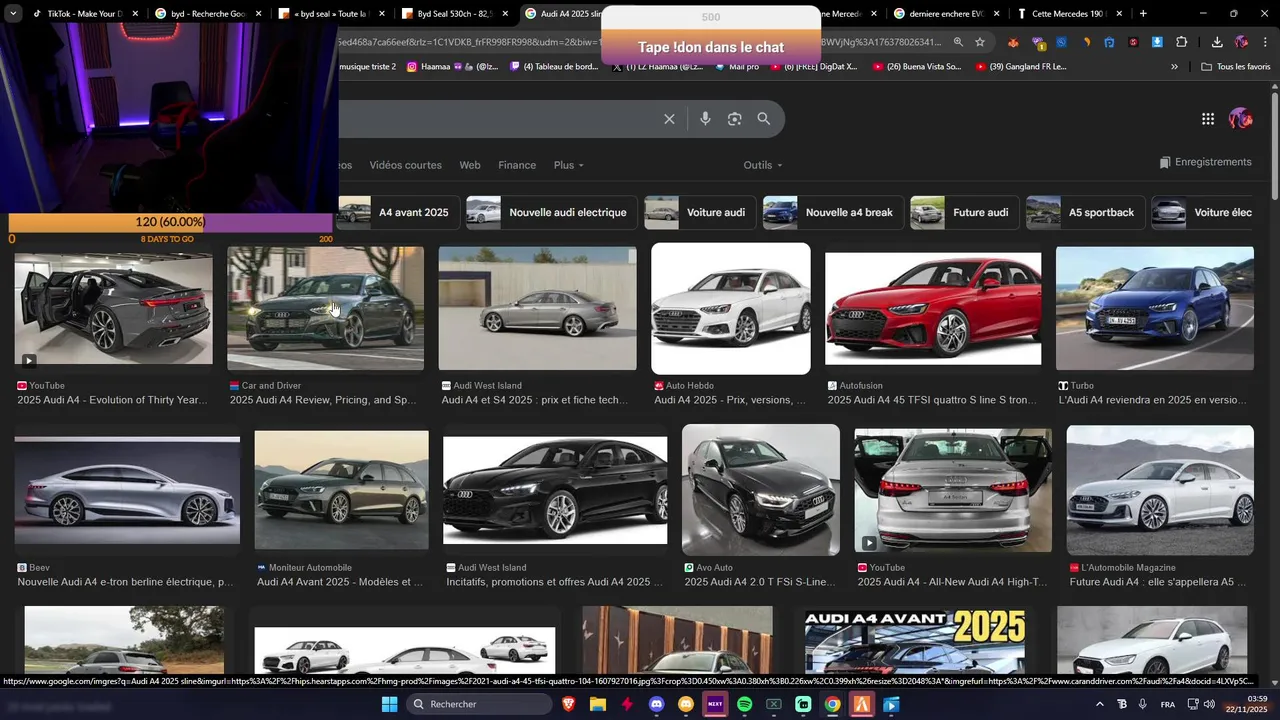Image resolution: width=1280 pixels, height=720 pixels.
Task: Switch to Byd Seal 530ch tab
Action: point(455,14)
